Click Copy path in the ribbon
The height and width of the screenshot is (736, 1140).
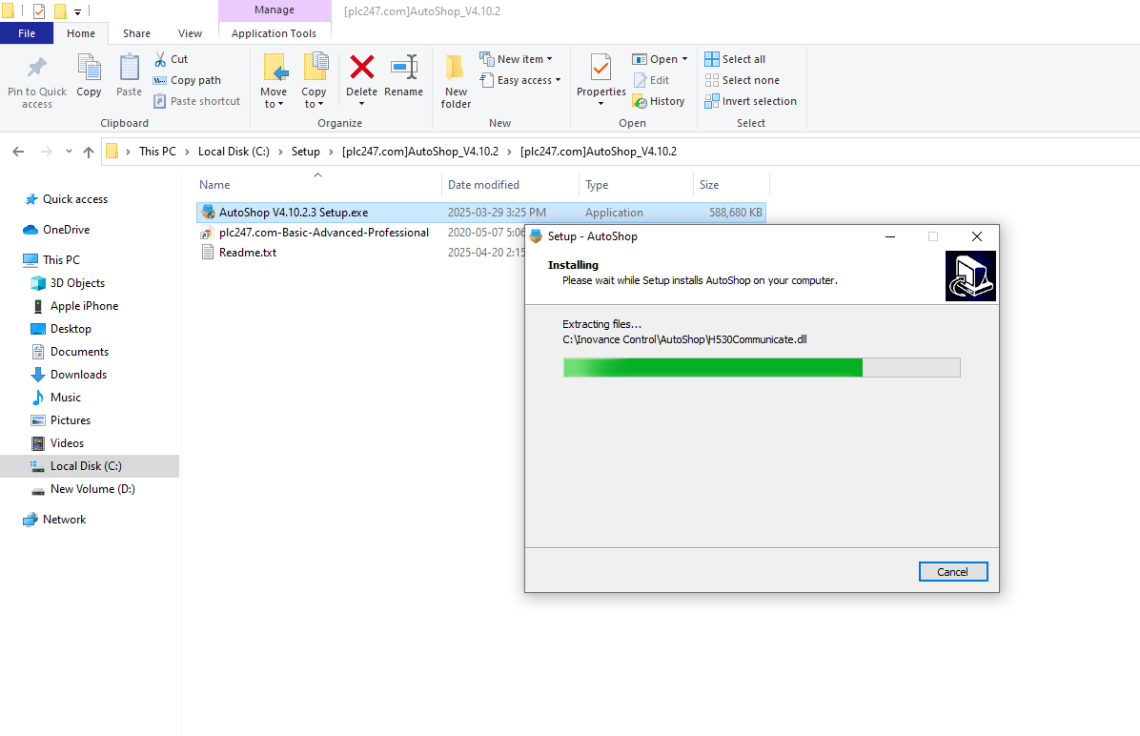(187, 80)
